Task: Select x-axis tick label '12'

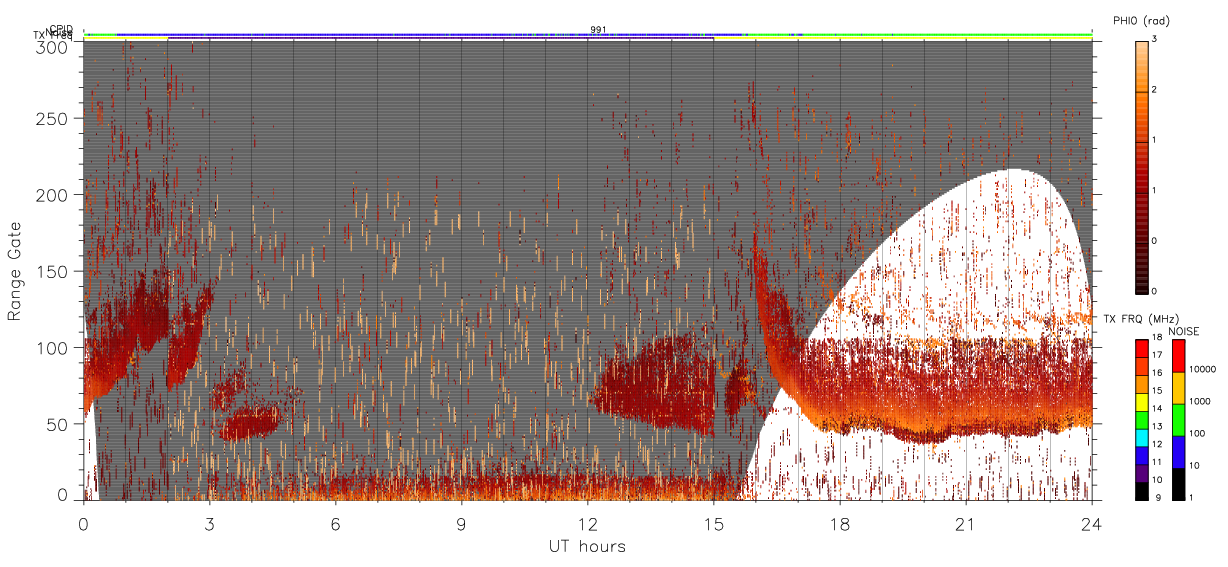Action: click(x=588, y=524)
